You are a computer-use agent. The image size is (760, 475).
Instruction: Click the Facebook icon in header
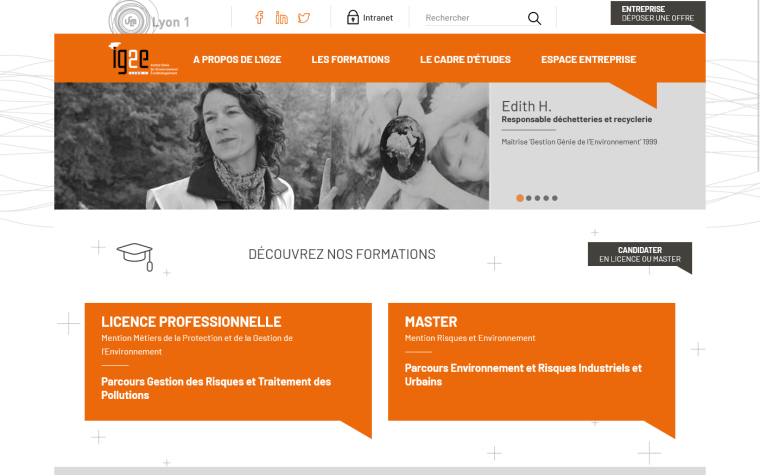coord(259,18)
